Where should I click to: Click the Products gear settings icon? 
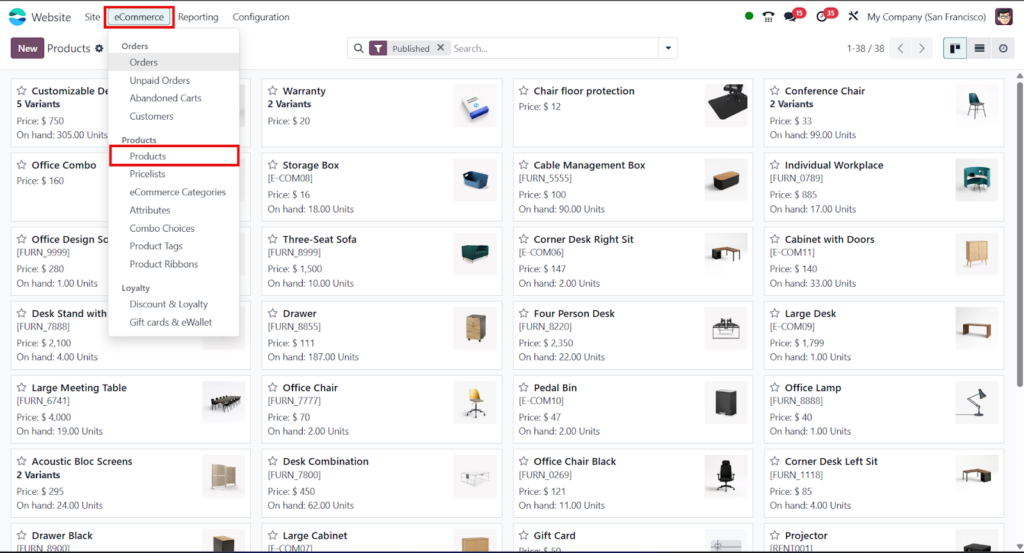(99, 48)
